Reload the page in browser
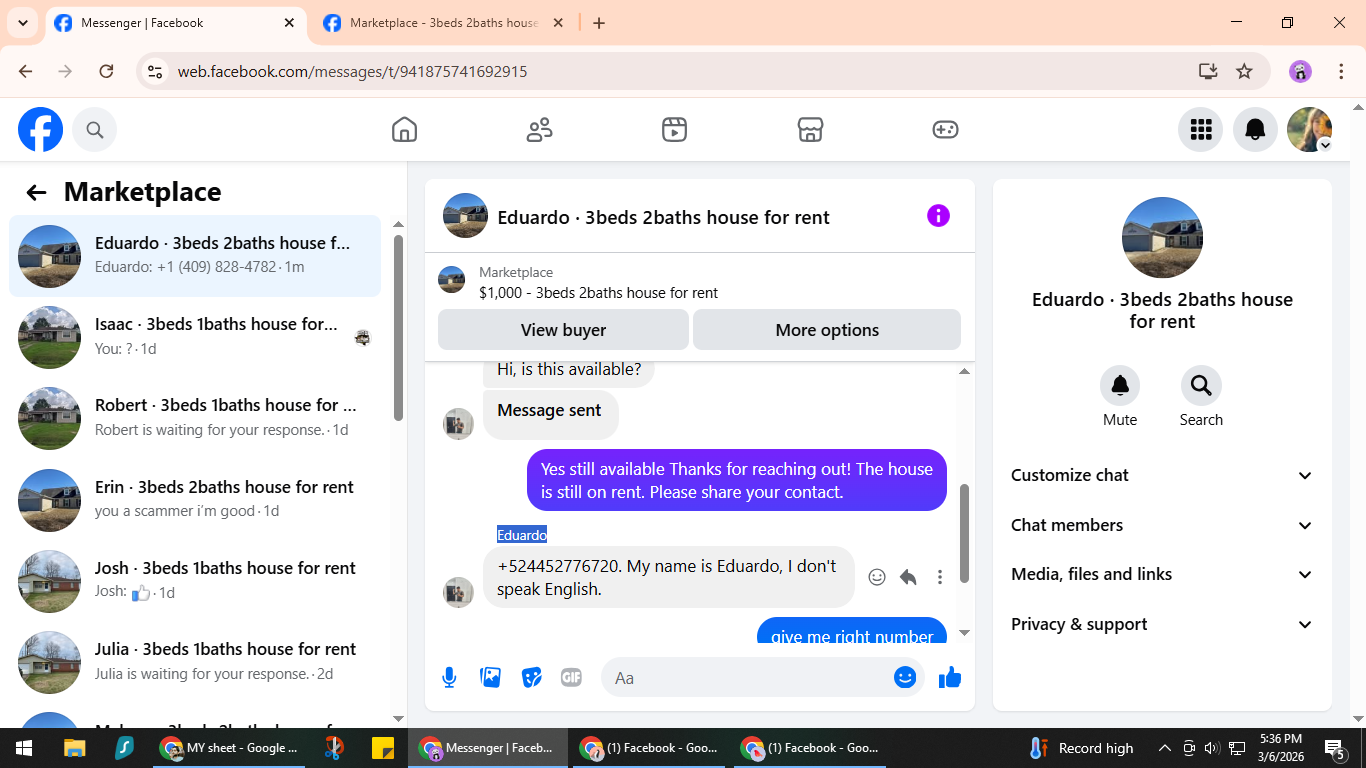 (106, 71)
